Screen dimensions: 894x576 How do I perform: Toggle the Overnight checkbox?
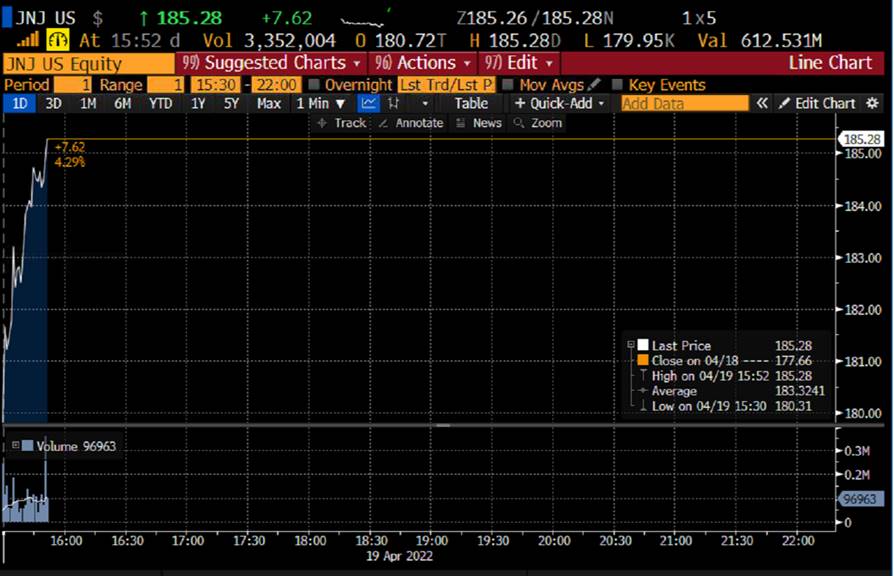click(x=314, y=84)
